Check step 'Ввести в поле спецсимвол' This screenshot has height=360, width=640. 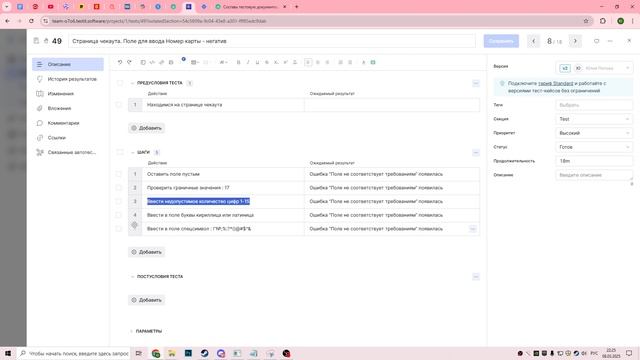(119, 229)
